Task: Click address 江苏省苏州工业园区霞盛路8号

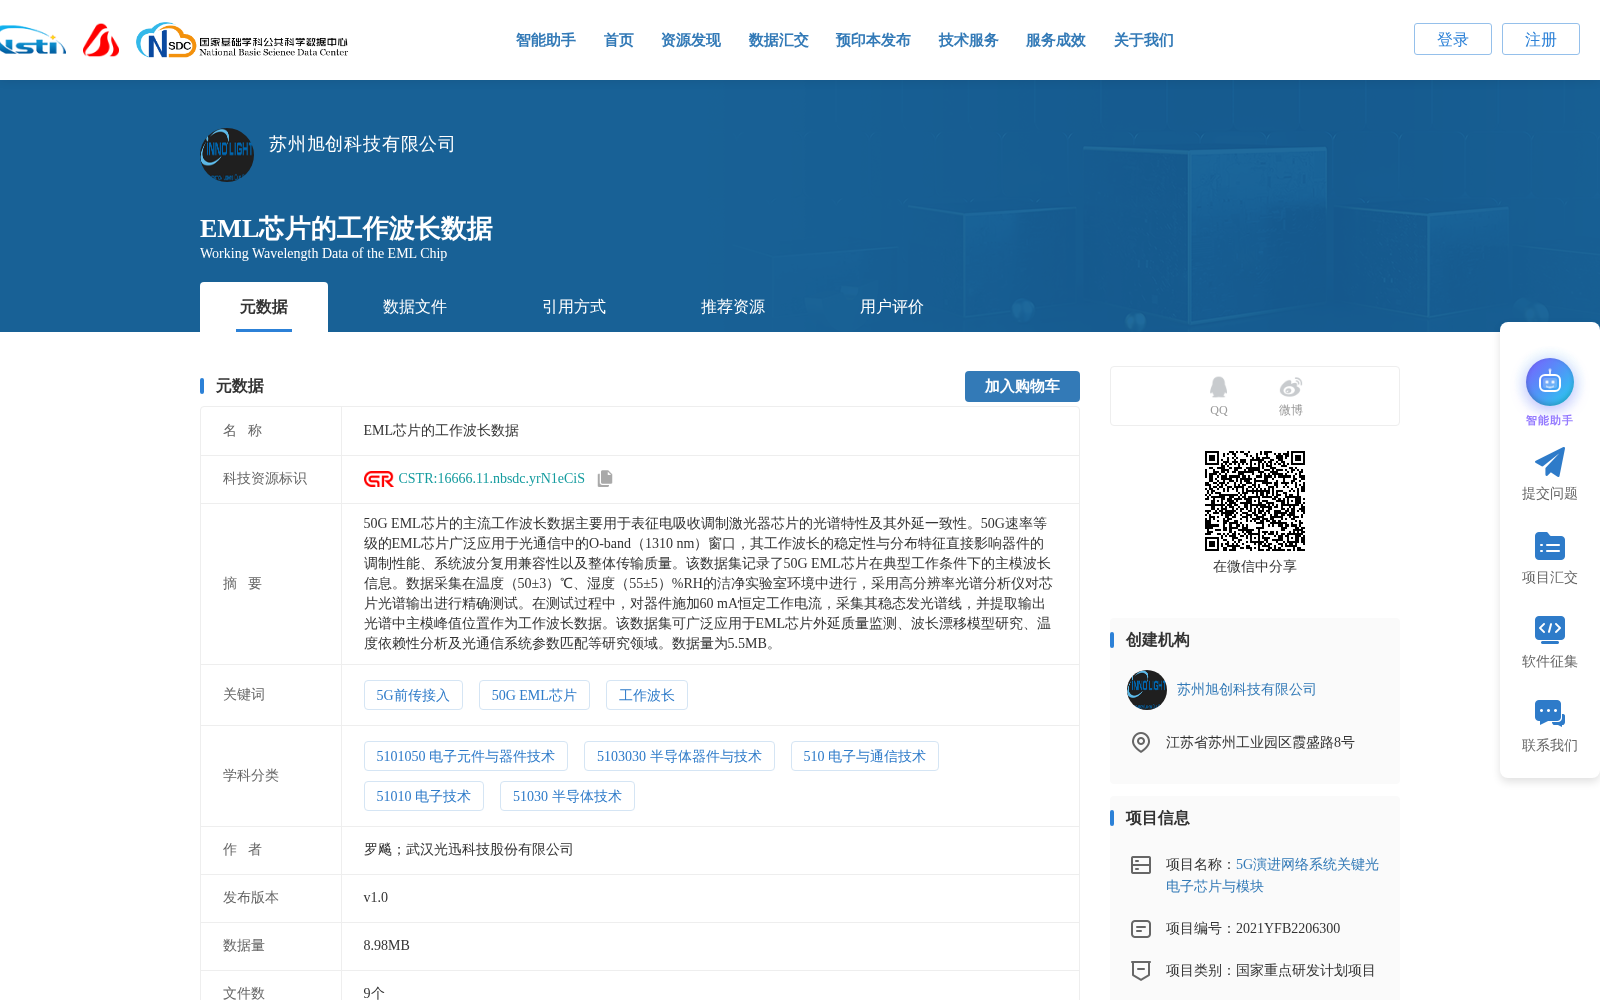Action: (1260, 743)
